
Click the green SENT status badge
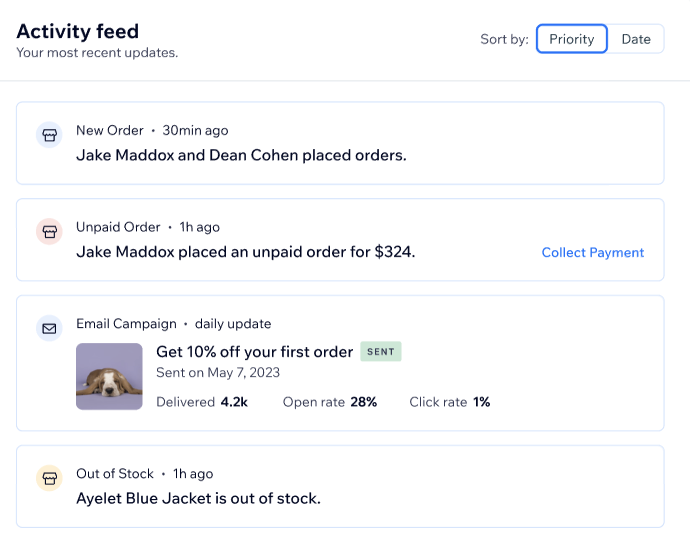[381, 351]
